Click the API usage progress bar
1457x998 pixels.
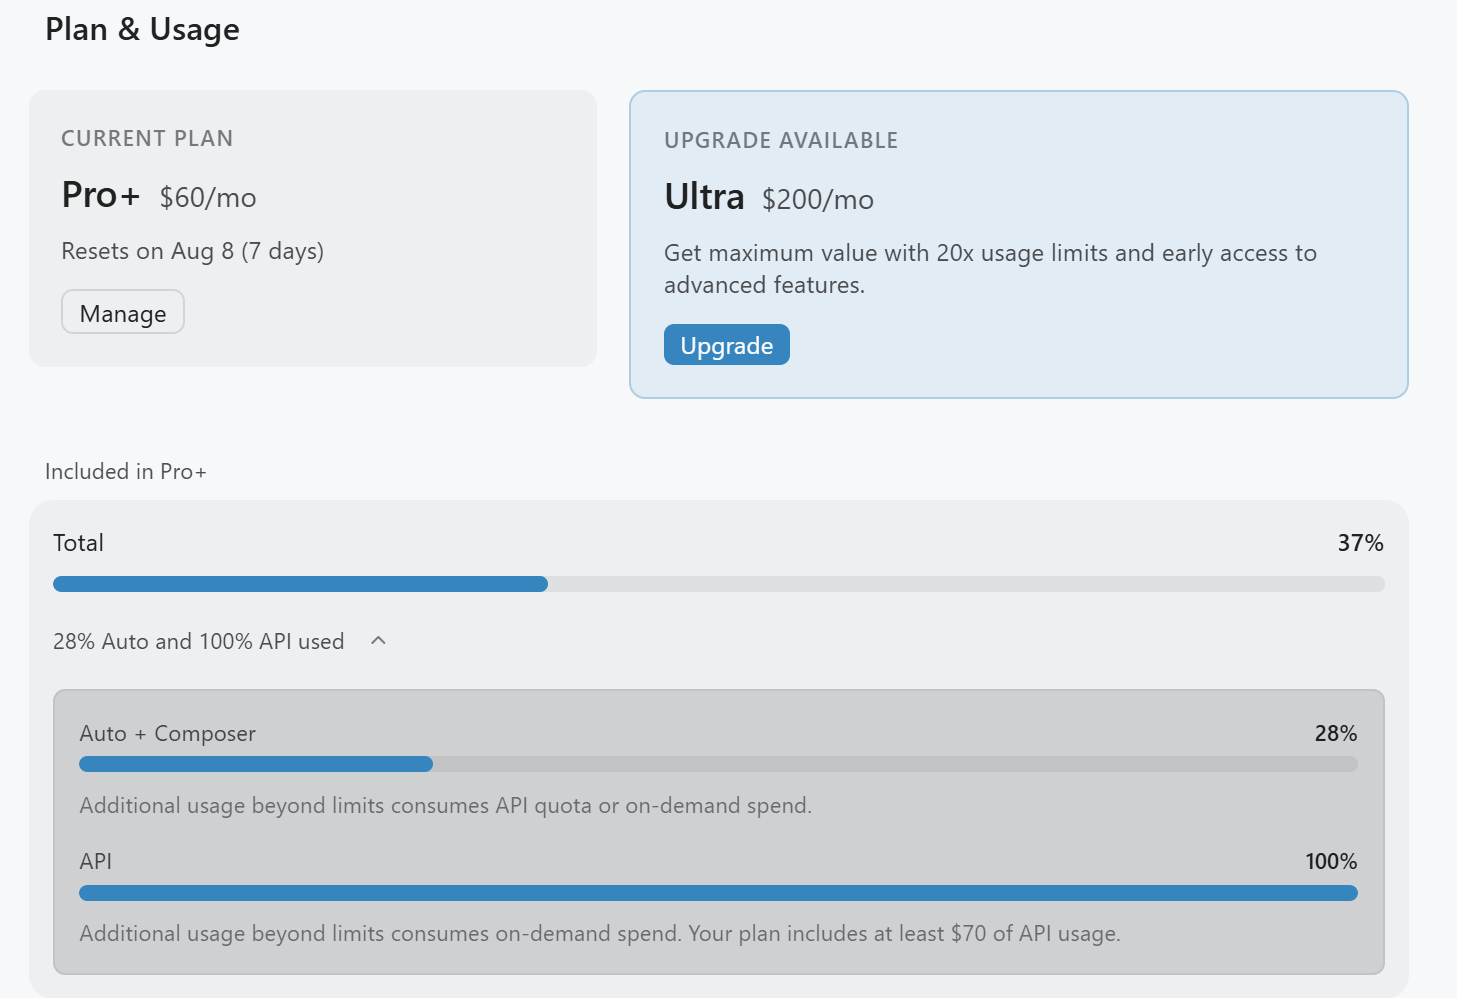click(x=718, y=893)
